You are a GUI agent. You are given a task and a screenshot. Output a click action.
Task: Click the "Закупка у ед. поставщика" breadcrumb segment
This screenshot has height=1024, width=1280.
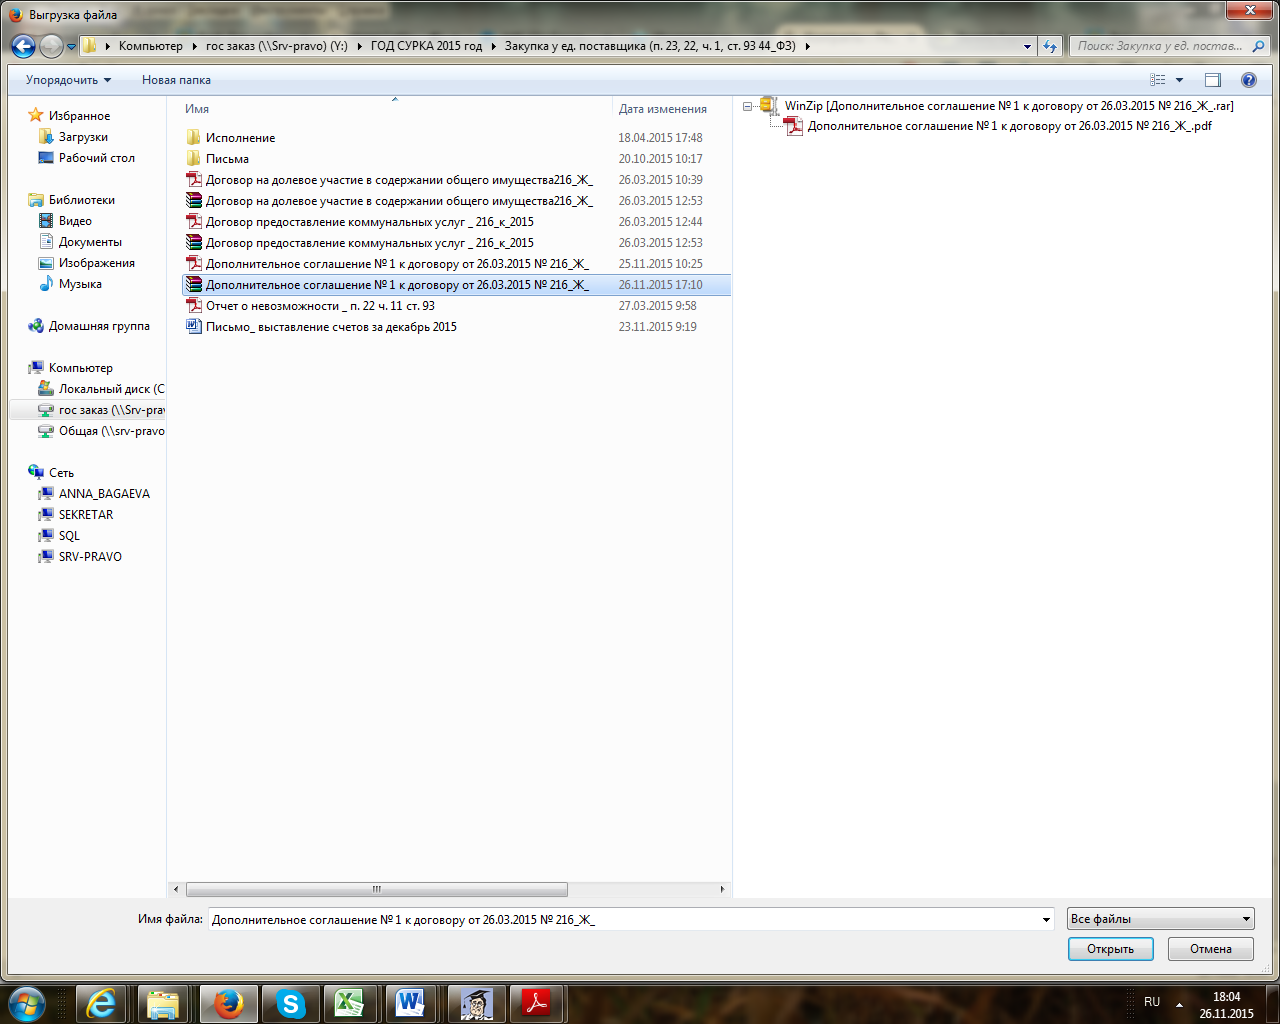click(x=650, y=46)
